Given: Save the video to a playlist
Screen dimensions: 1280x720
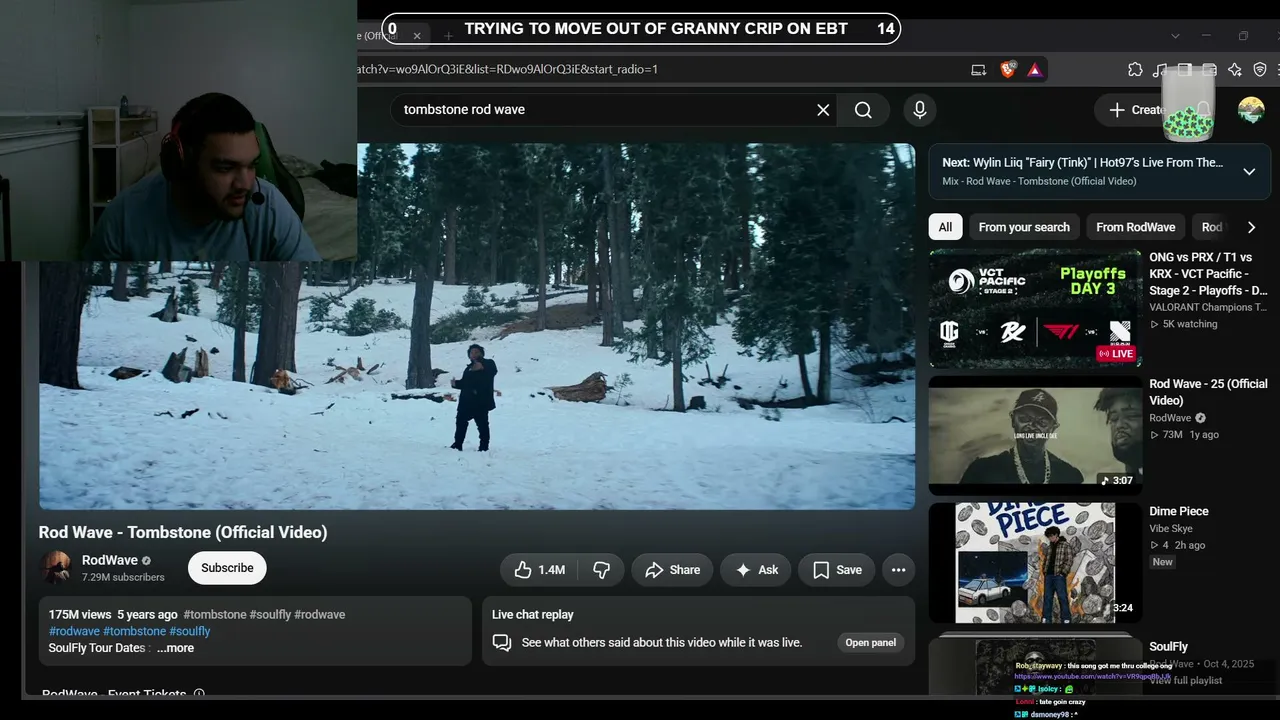Looking at the screenshot, I should point(837,570).
